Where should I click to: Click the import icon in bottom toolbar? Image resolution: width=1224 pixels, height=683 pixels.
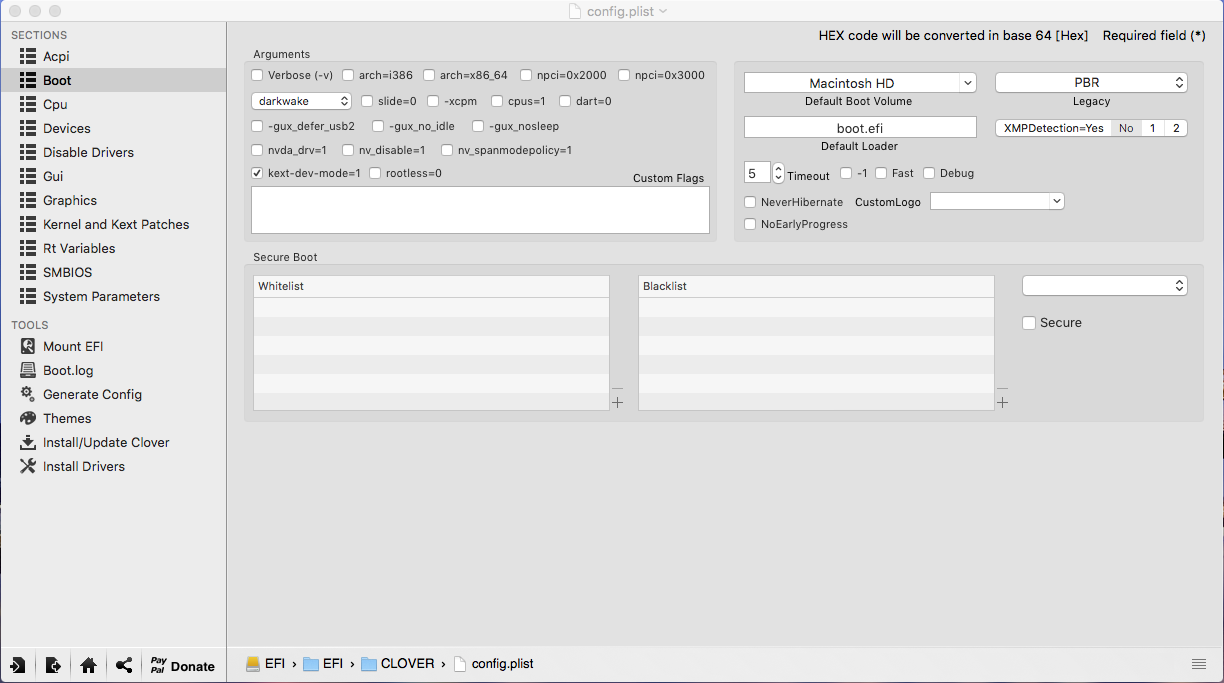18,666
